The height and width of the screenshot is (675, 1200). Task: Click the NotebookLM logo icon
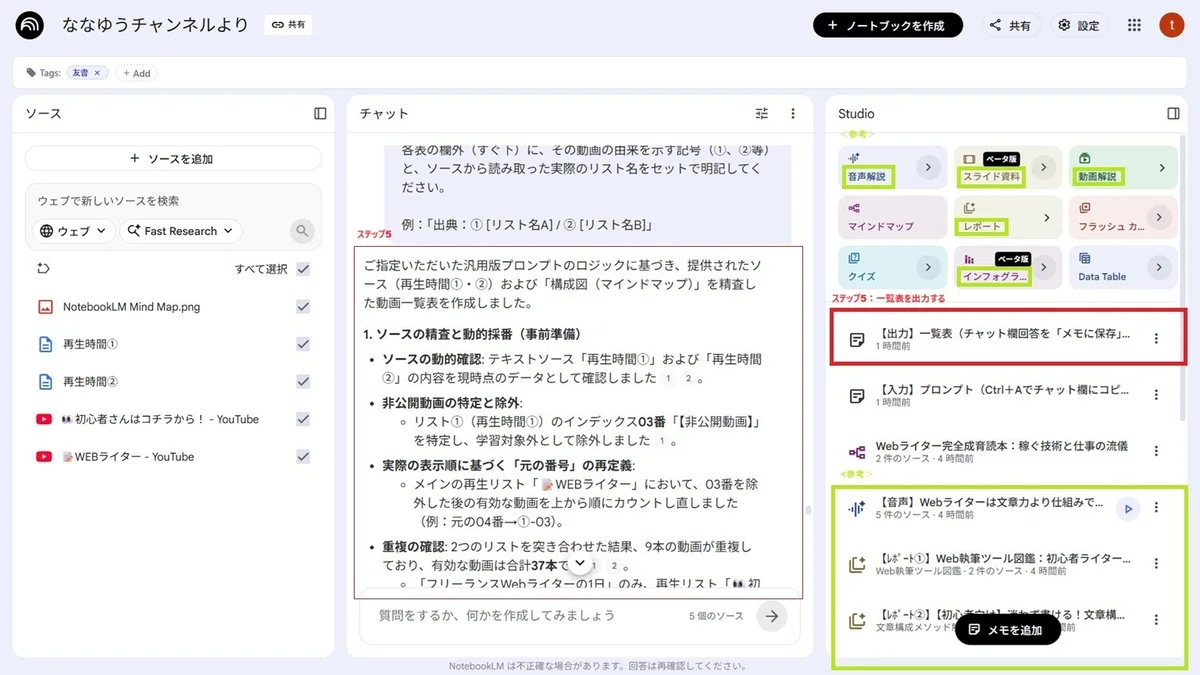30,25
